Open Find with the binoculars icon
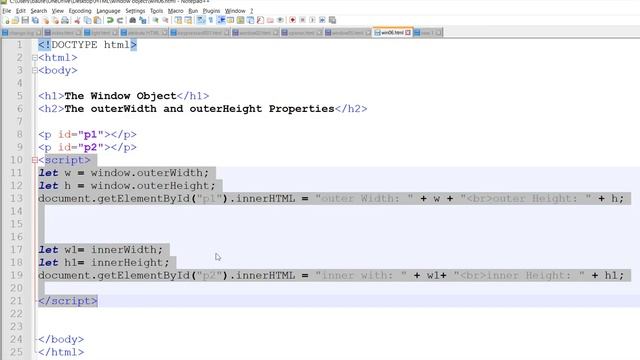Viewport: 640px width, 360px height. click(x=132, y=20)
